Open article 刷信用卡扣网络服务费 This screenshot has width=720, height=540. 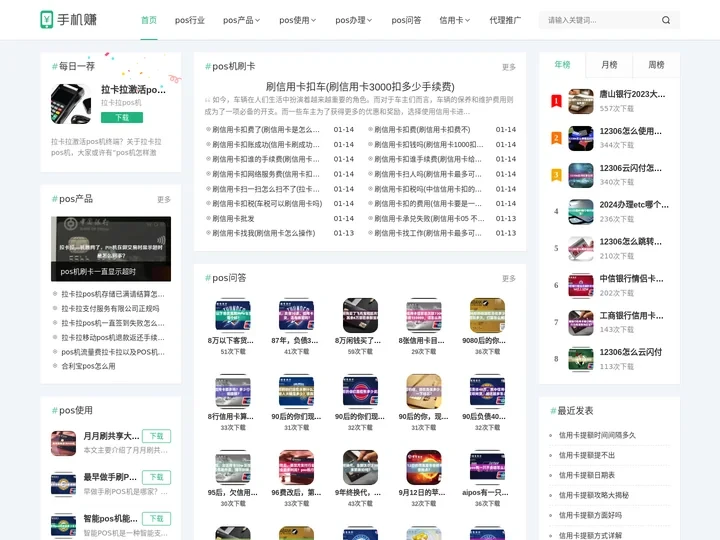(265, 174)
